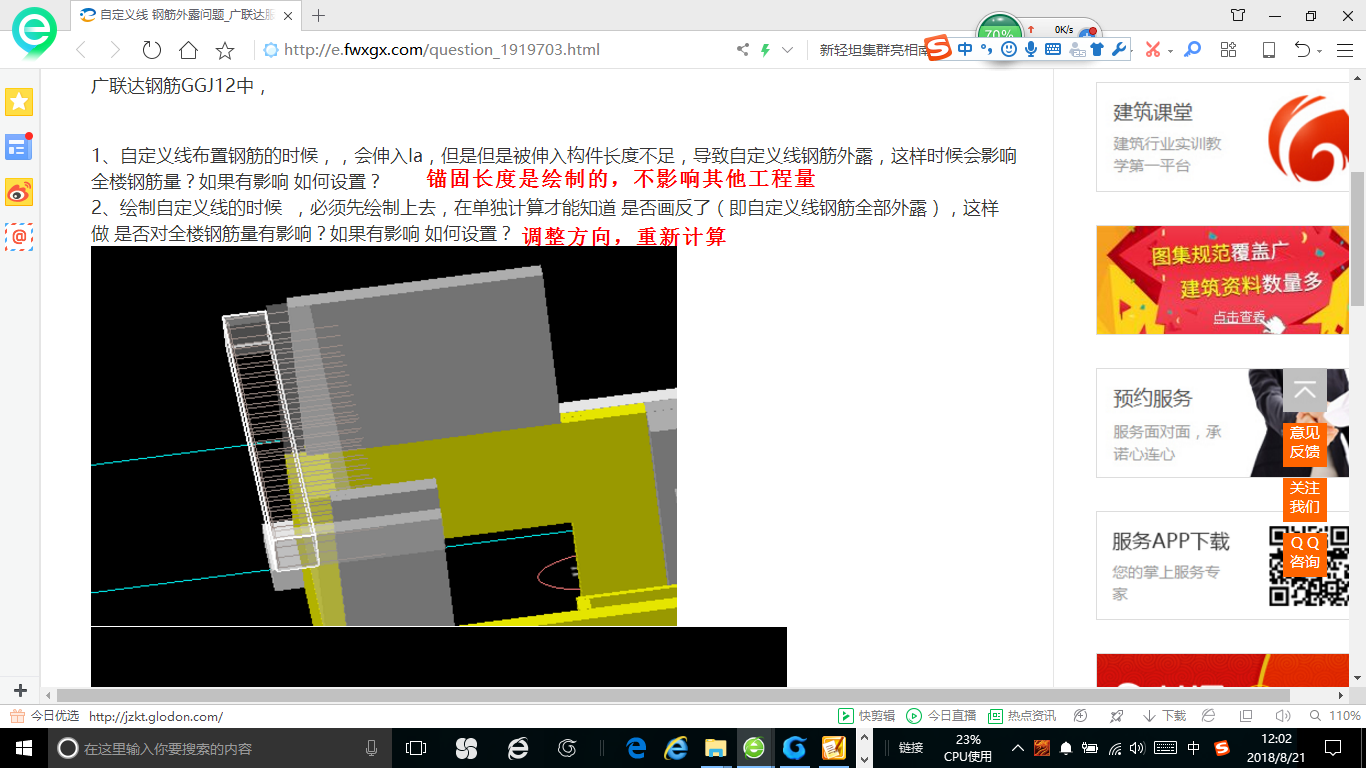This screenshot has height=768, width=1366.
Task: Click the vertical page scrollbar
Action: click(1358, 238)
